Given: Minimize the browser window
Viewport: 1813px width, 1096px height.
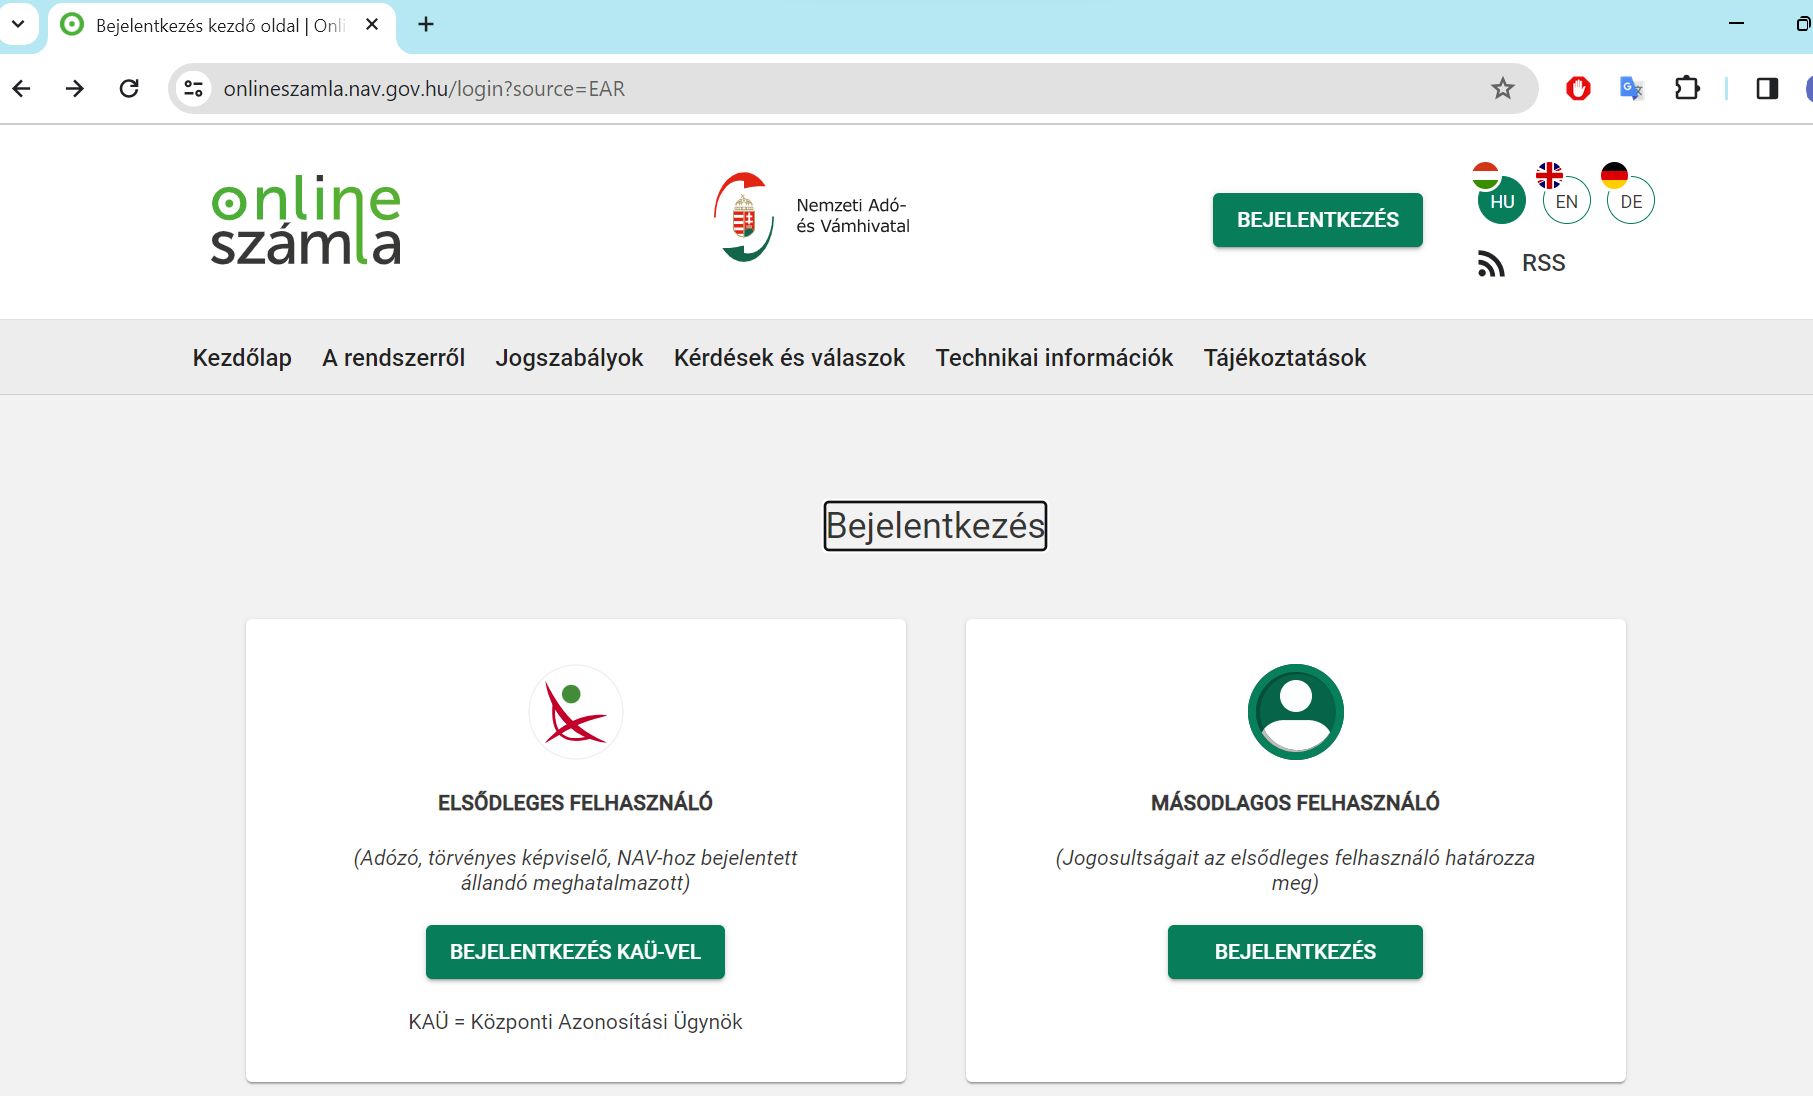Looking at the screenshot, I should coord(1736,24).
